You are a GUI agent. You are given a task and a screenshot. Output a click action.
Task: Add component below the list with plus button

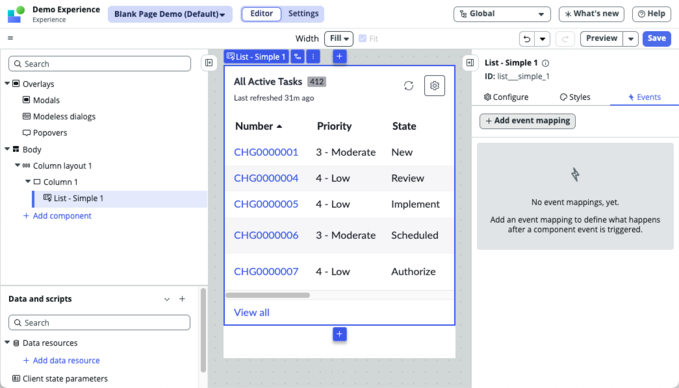coord(340,334)
